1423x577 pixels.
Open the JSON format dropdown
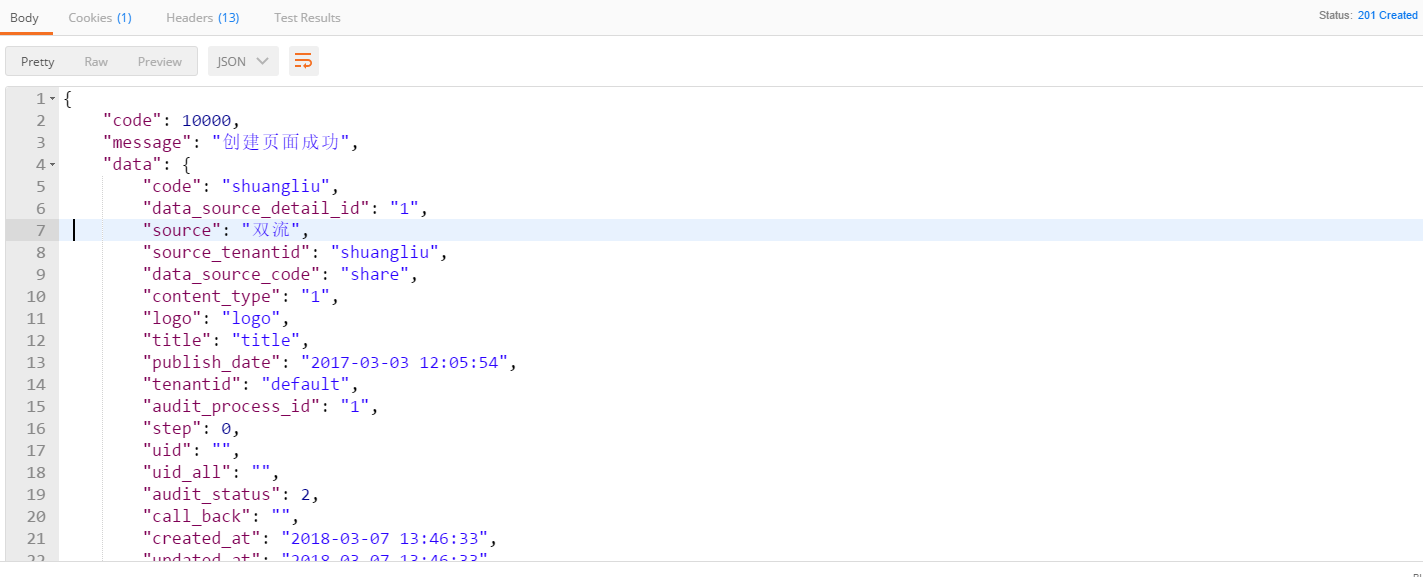243,61
